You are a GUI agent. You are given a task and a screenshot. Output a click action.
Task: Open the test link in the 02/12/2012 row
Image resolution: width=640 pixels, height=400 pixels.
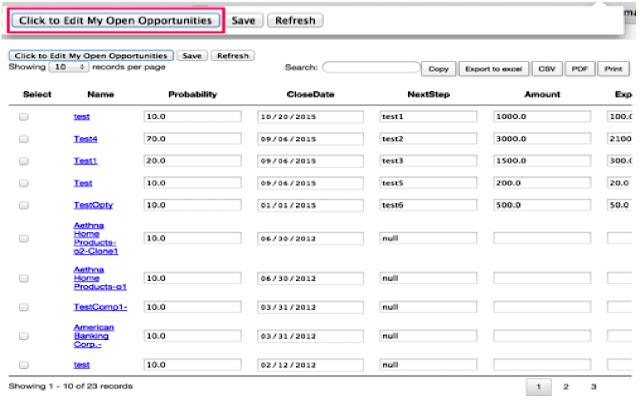click(x=82, y=365)
